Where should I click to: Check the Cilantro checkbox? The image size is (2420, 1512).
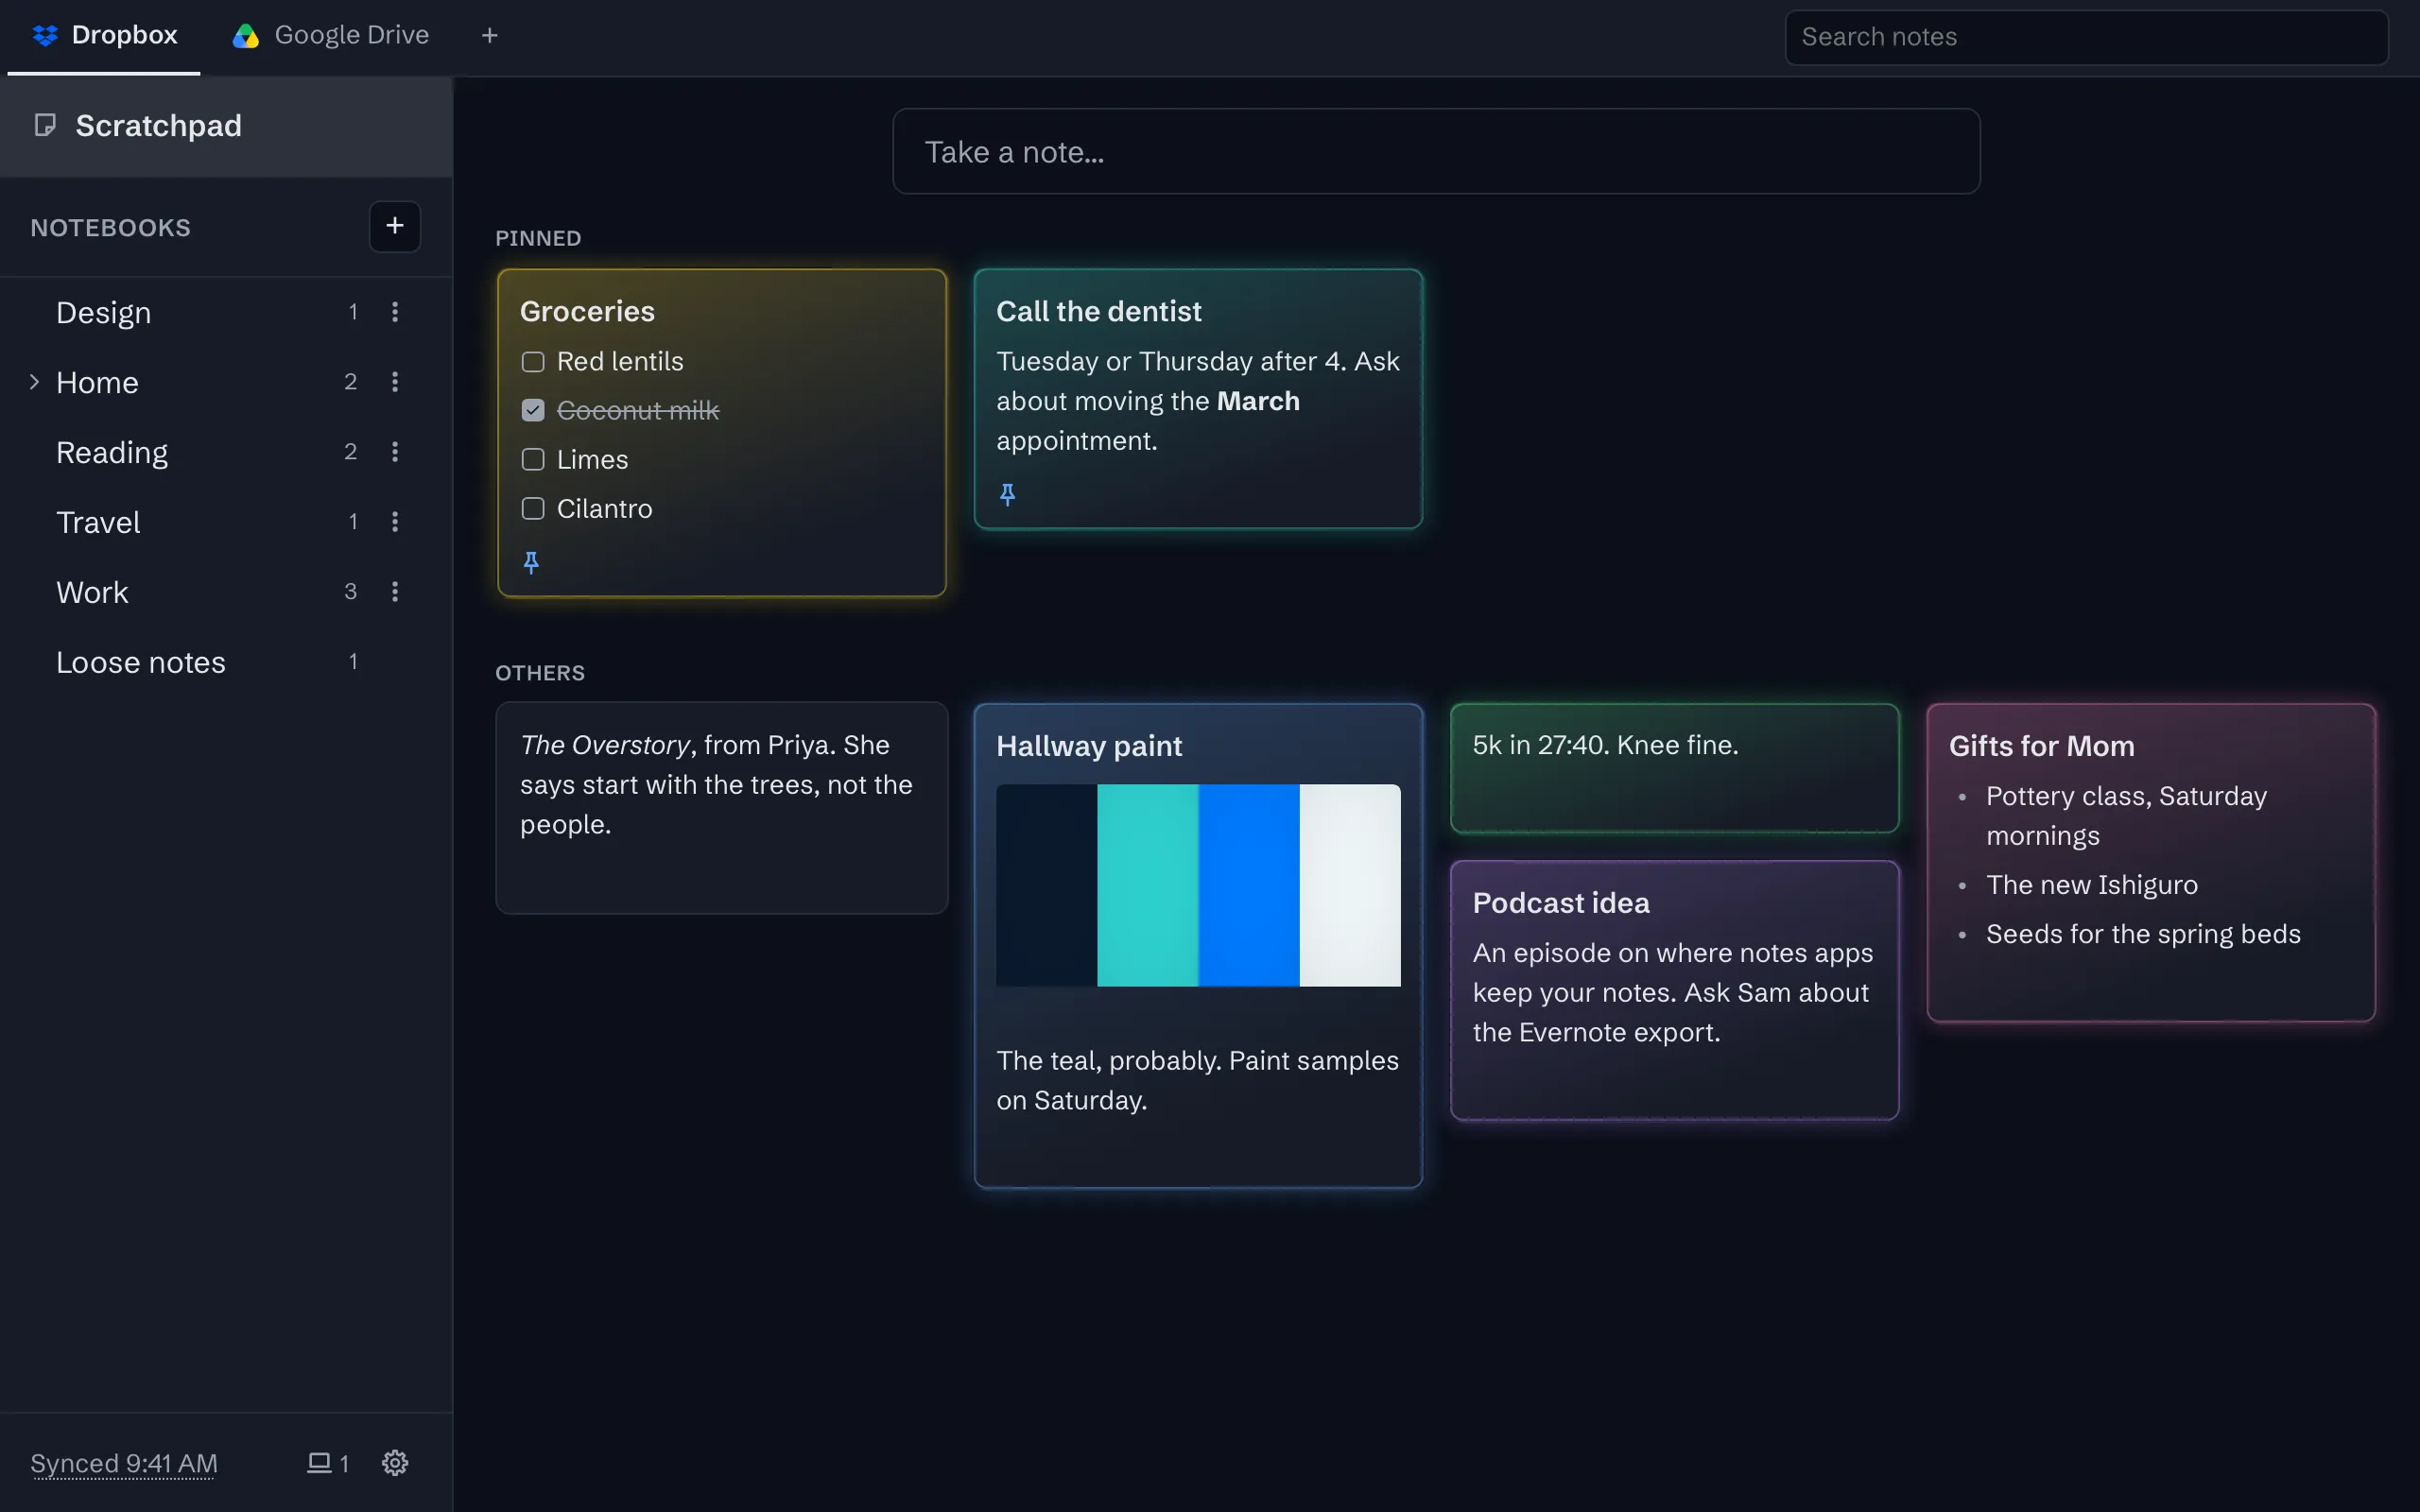pyautogui.click(x=533, y=508)
